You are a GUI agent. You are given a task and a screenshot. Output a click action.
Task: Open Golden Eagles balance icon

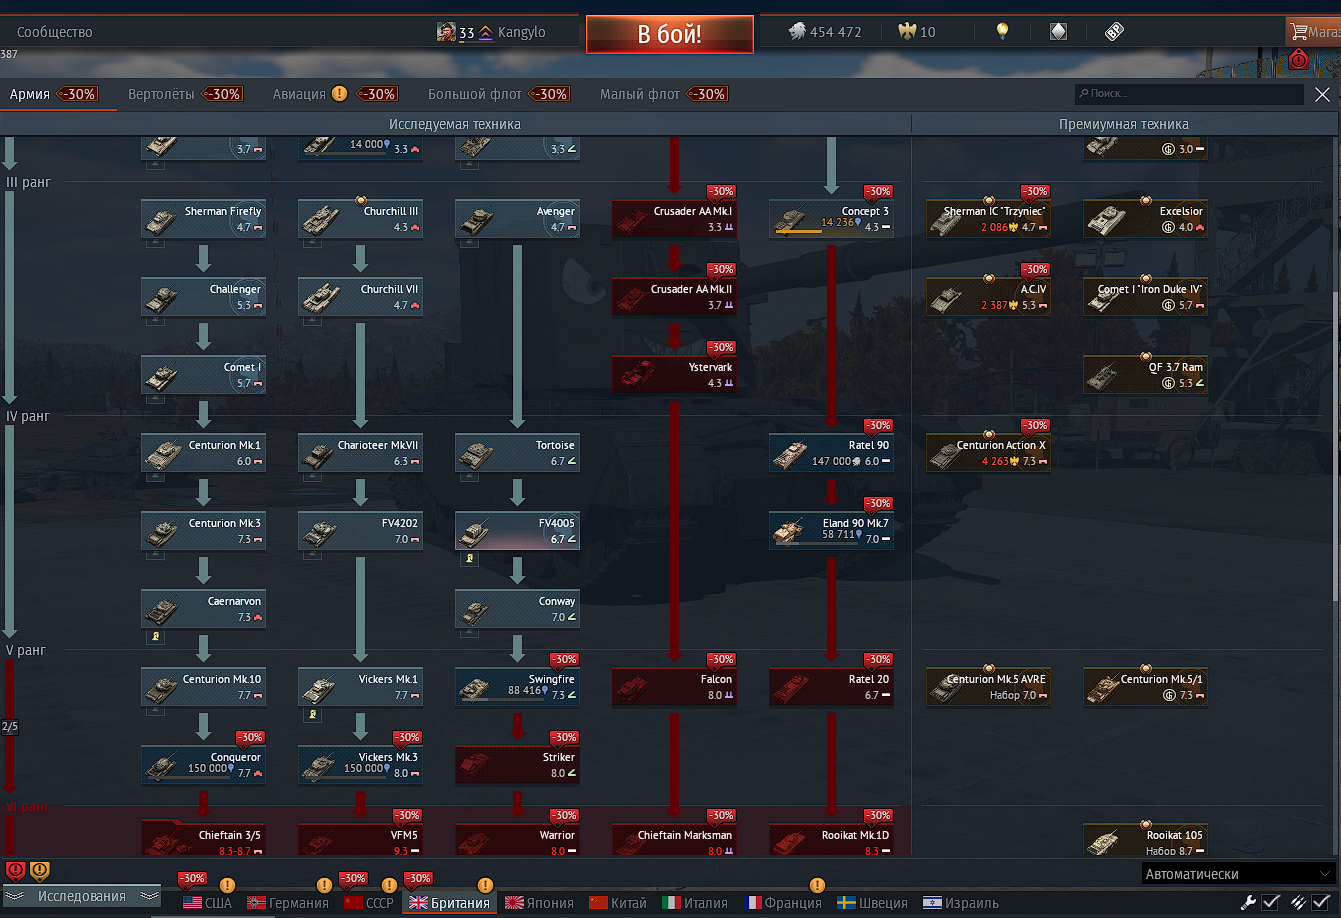(x=907, y=32)
